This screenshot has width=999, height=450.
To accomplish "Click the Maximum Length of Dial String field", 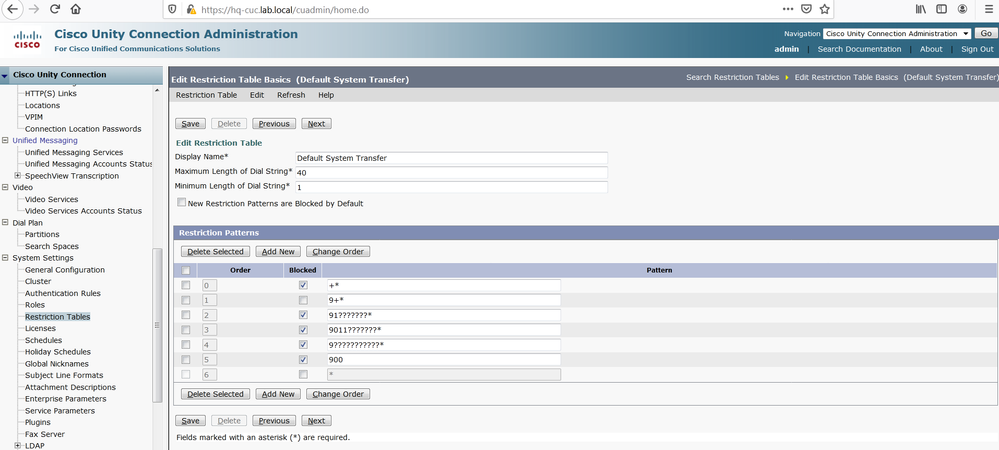I will coord(451,173).
